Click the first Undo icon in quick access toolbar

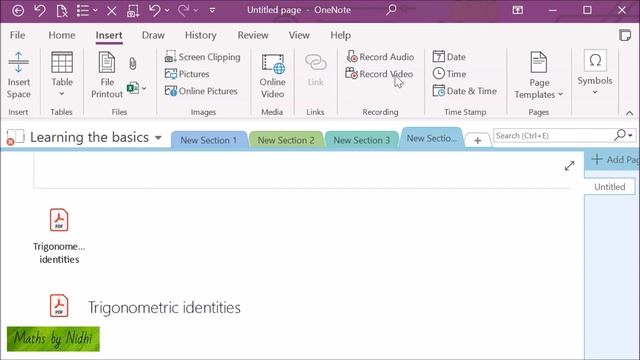[40, 10]
